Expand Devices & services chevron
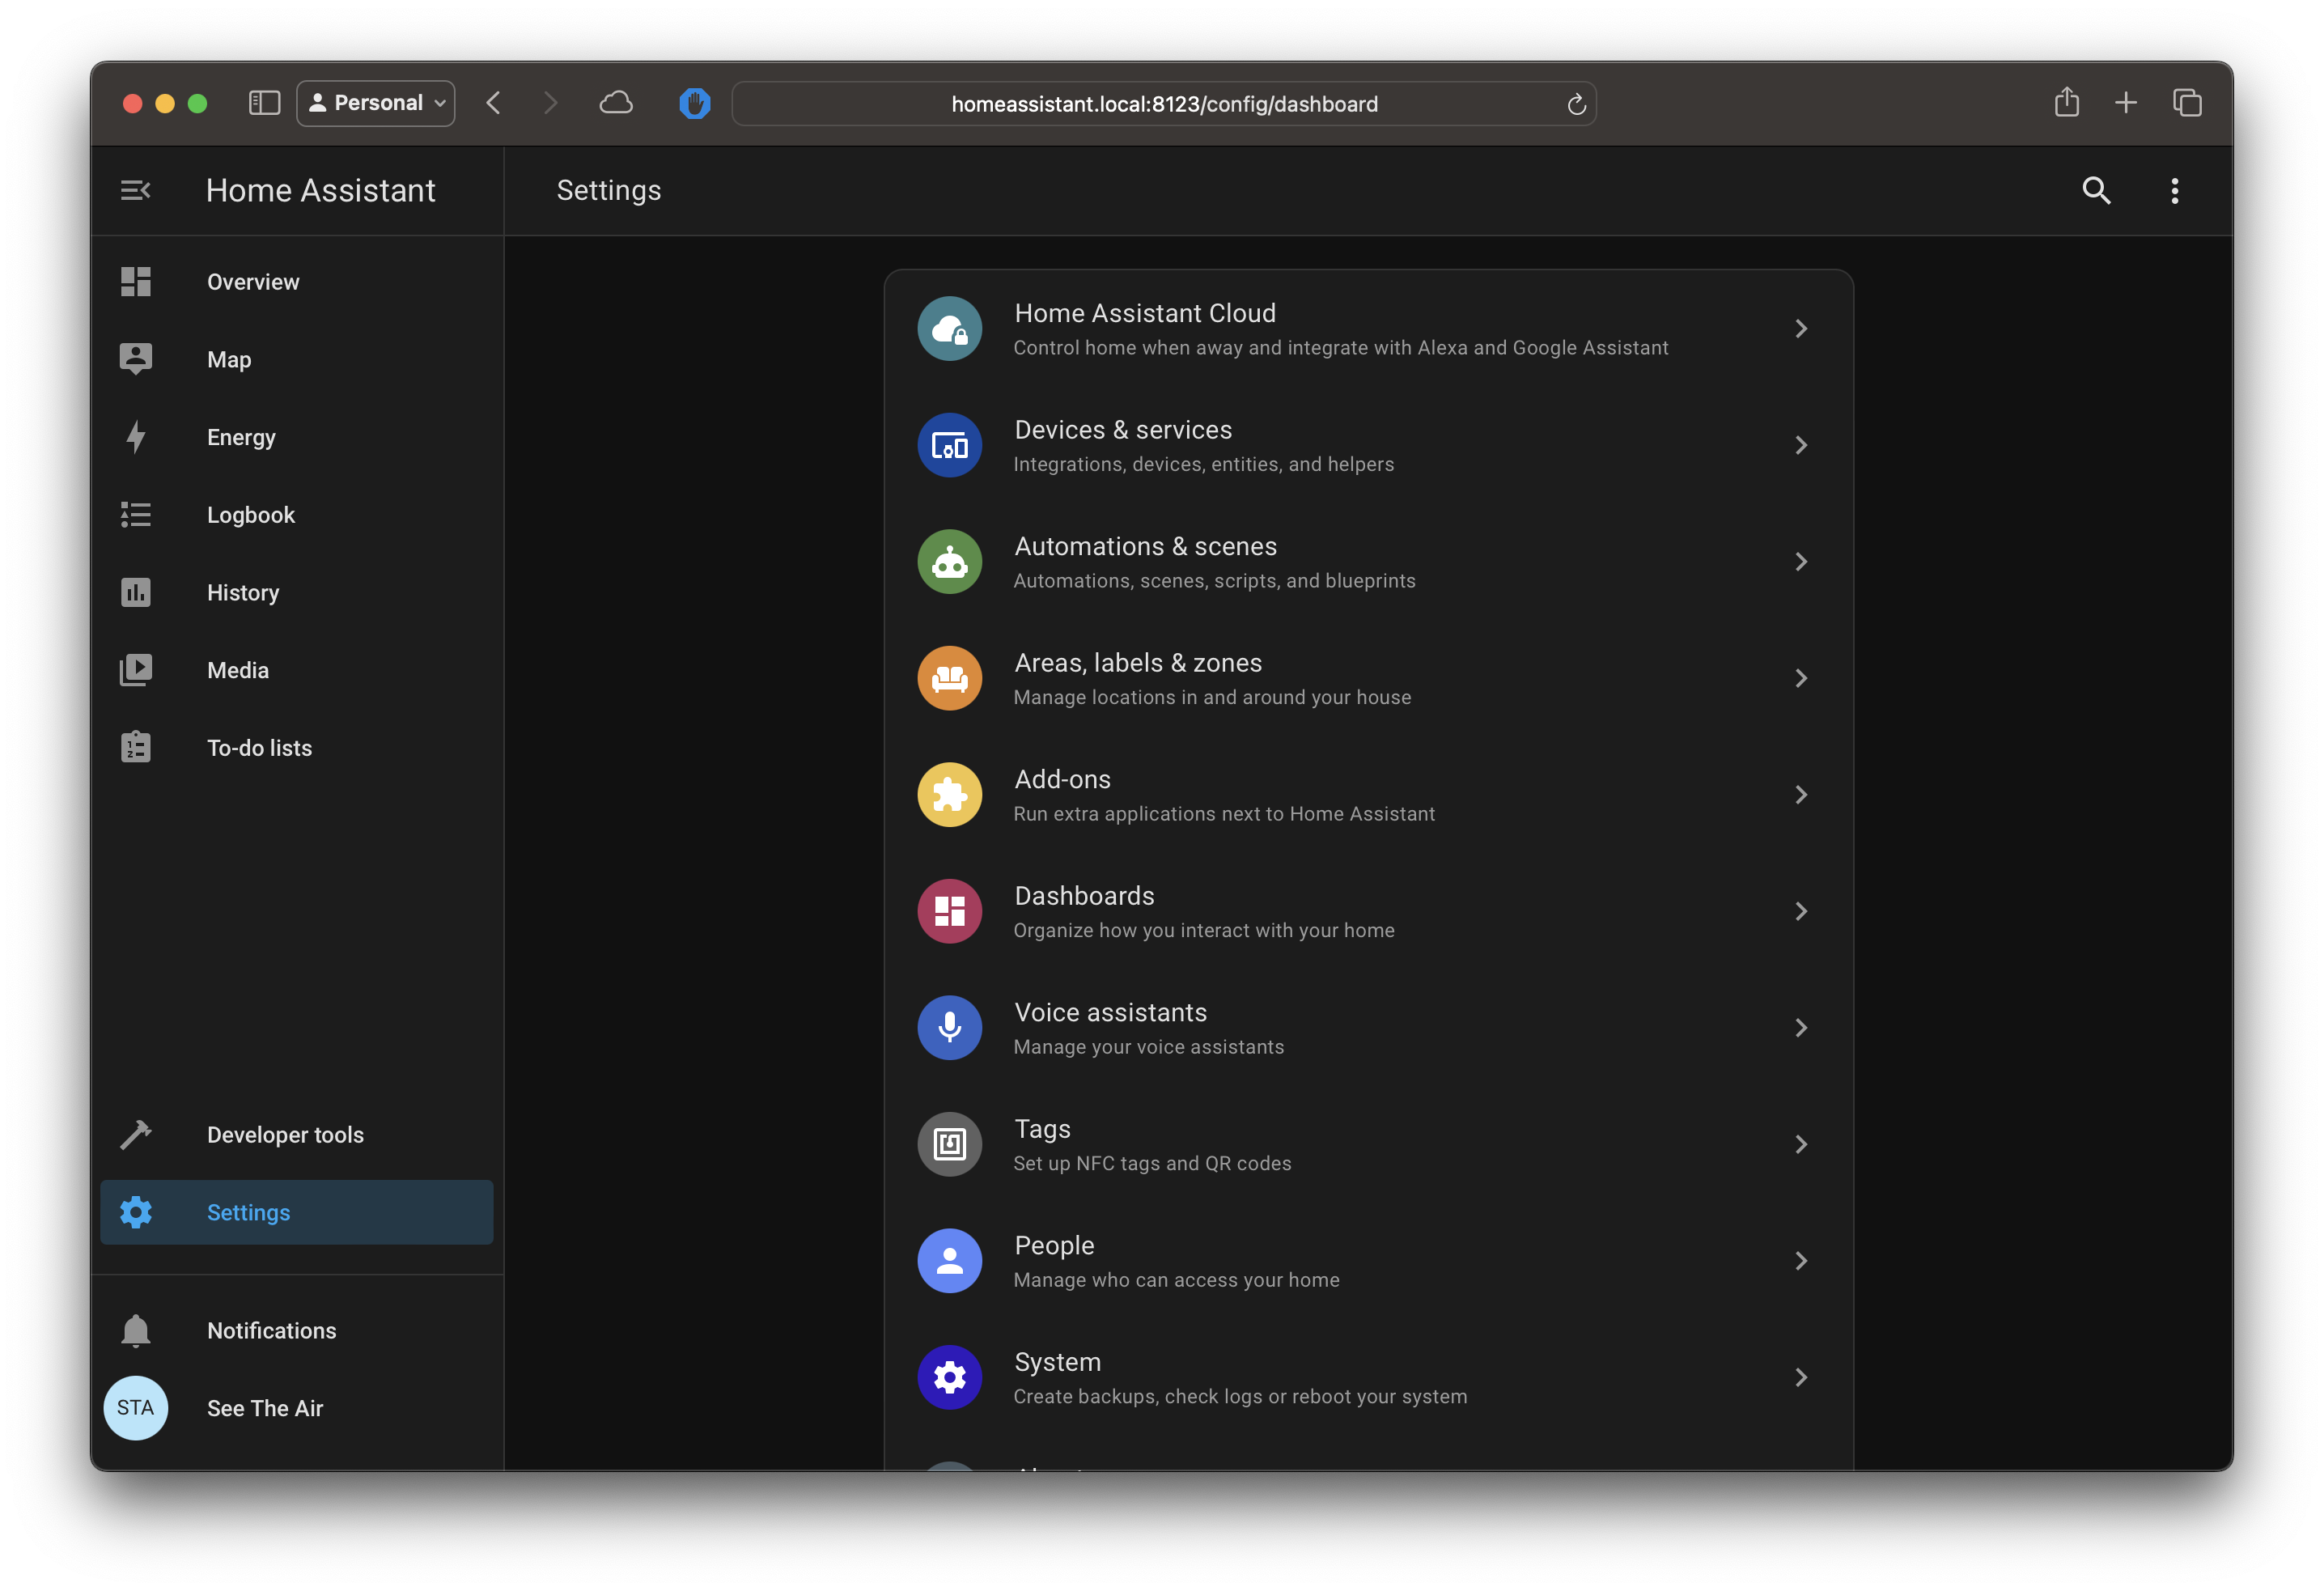 pyautogui.click(x=1800, y=445)
